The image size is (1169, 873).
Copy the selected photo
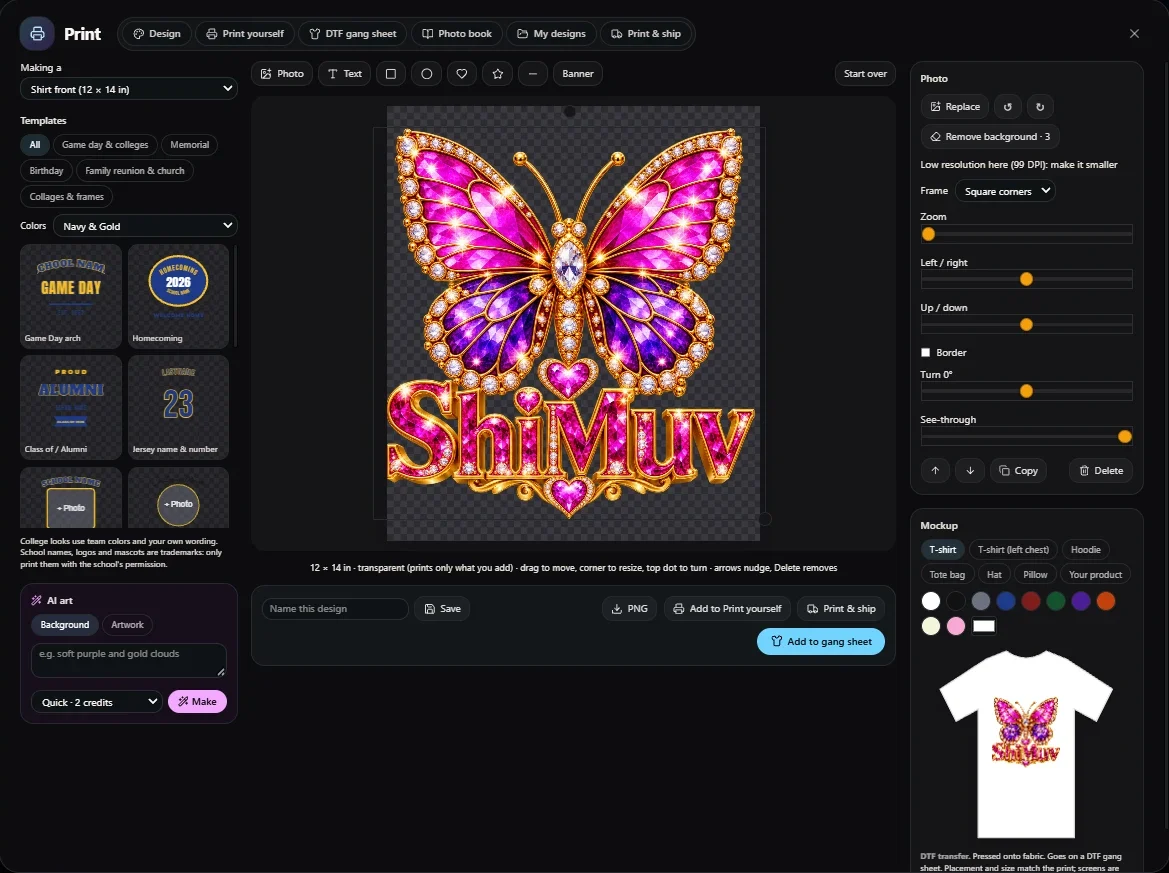coord(1018,470)
